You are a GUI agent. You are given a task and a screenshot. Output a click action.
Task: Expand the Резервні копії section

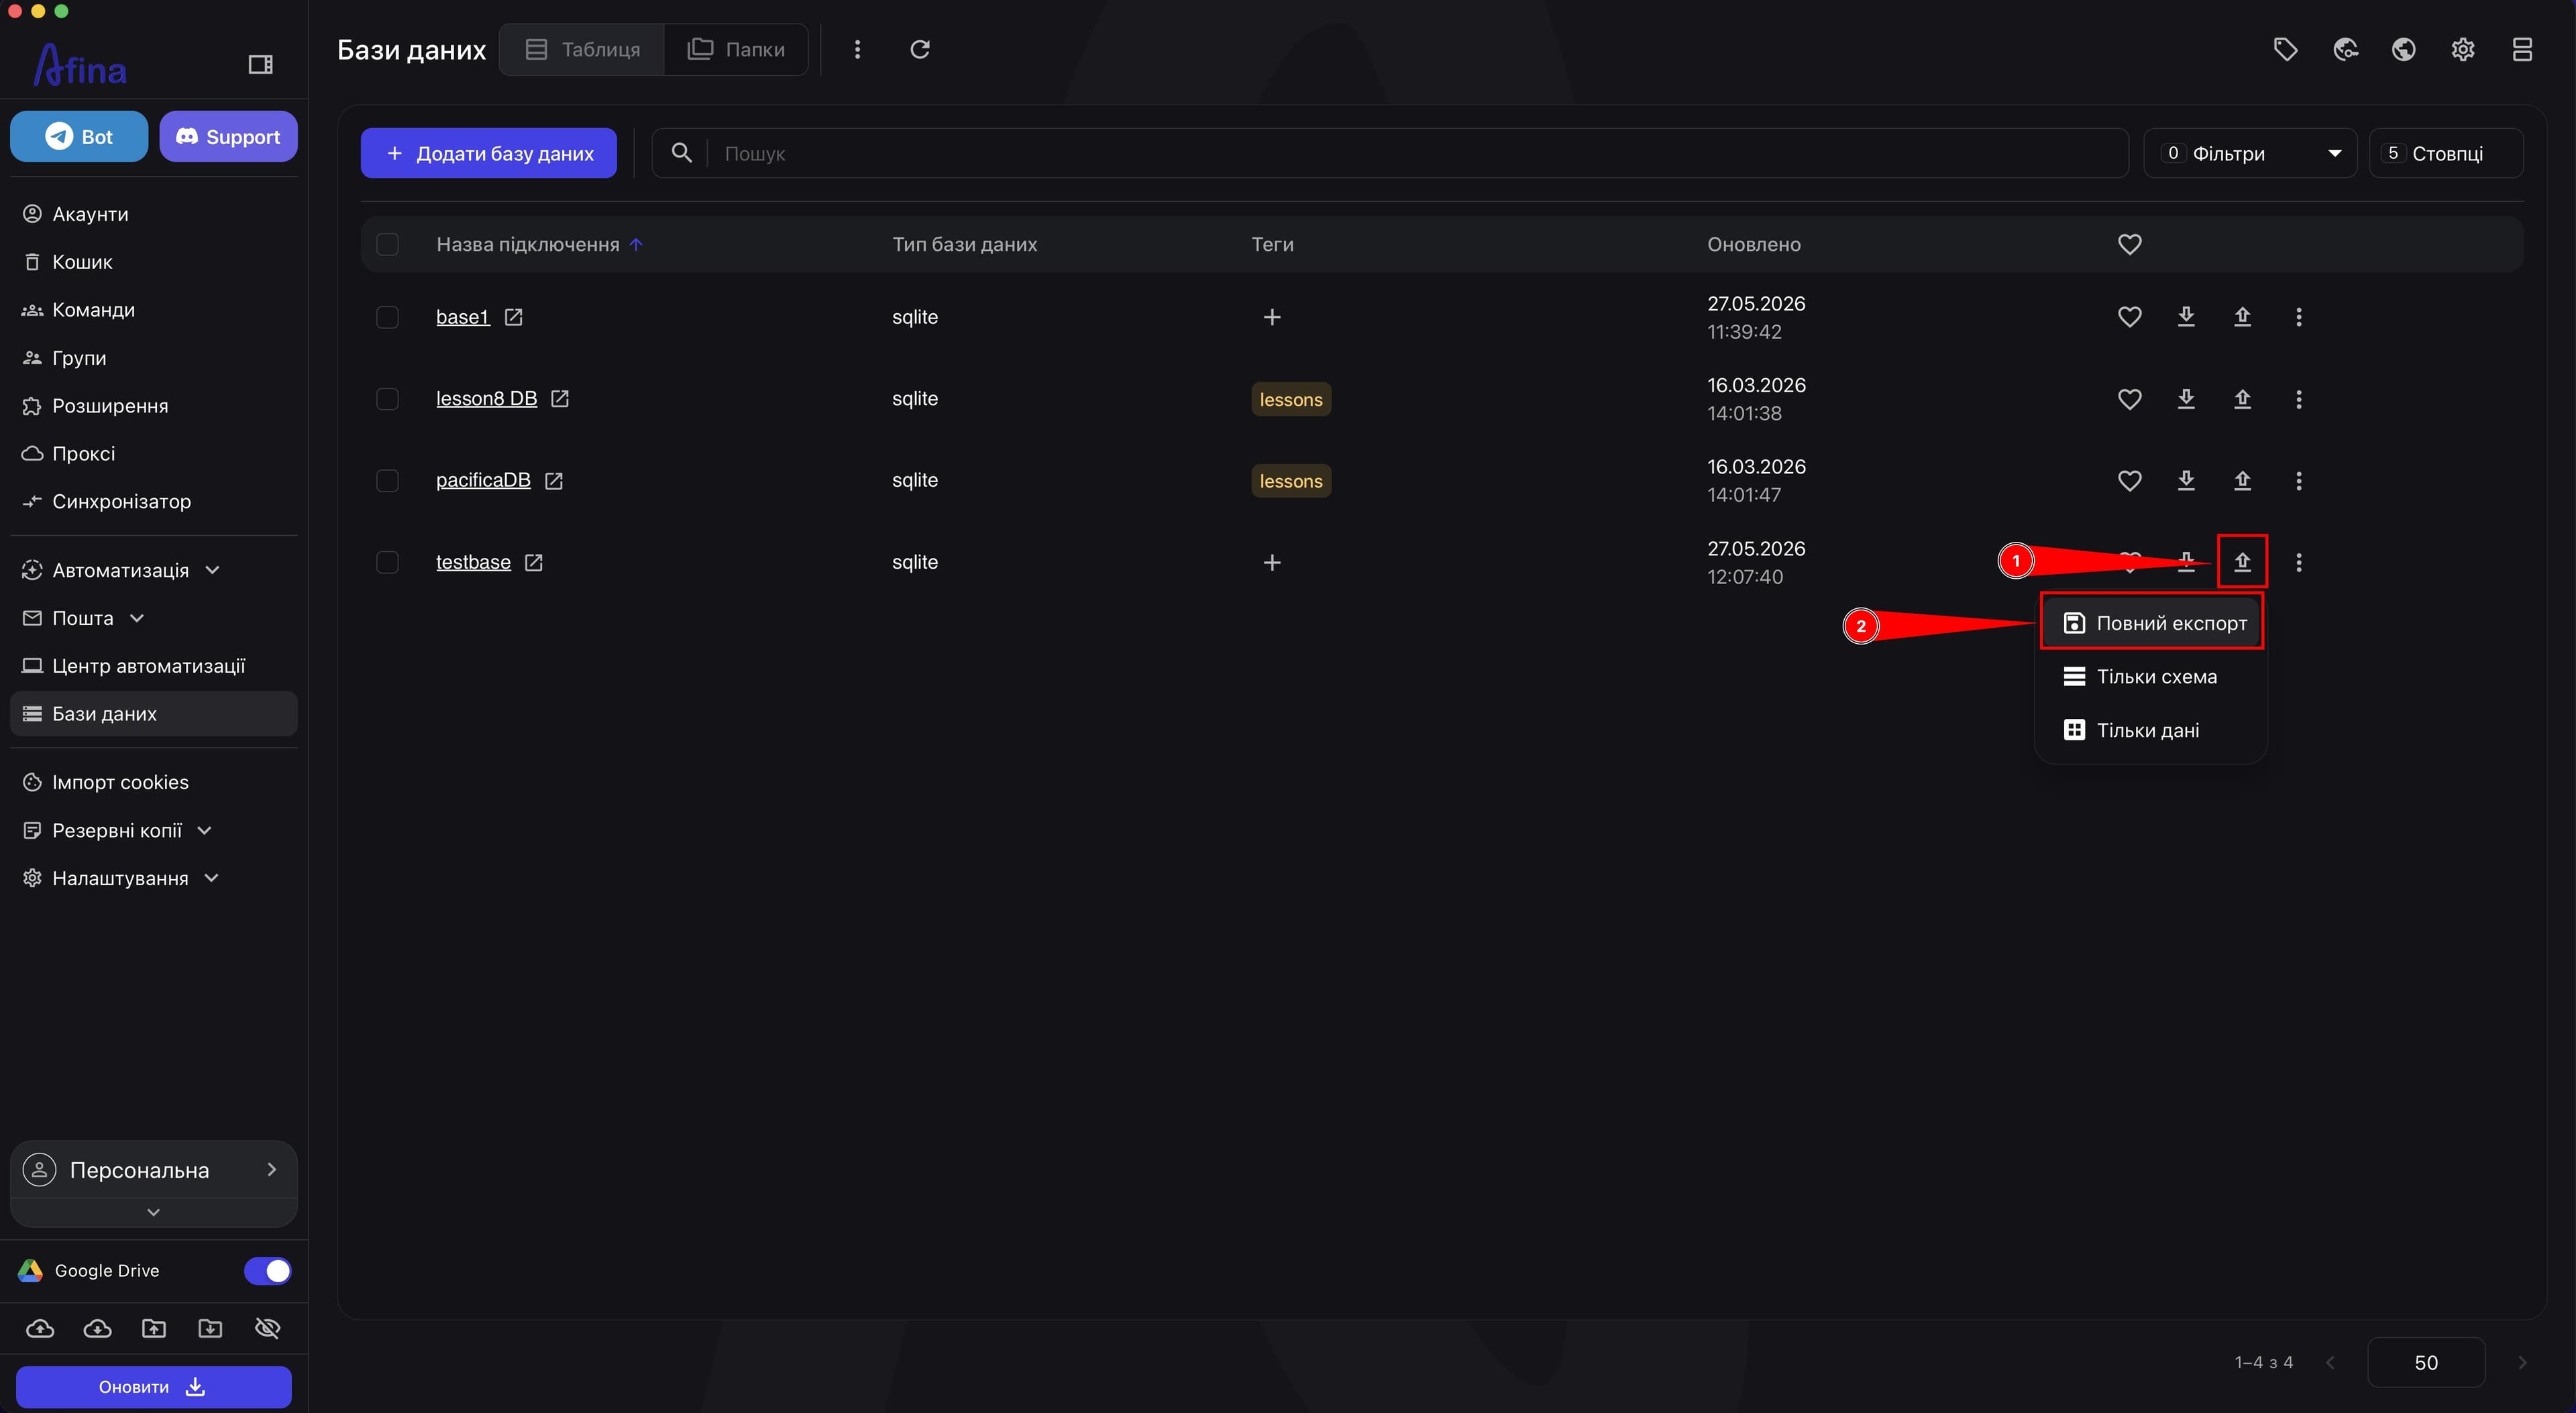[x=205, y=830]
